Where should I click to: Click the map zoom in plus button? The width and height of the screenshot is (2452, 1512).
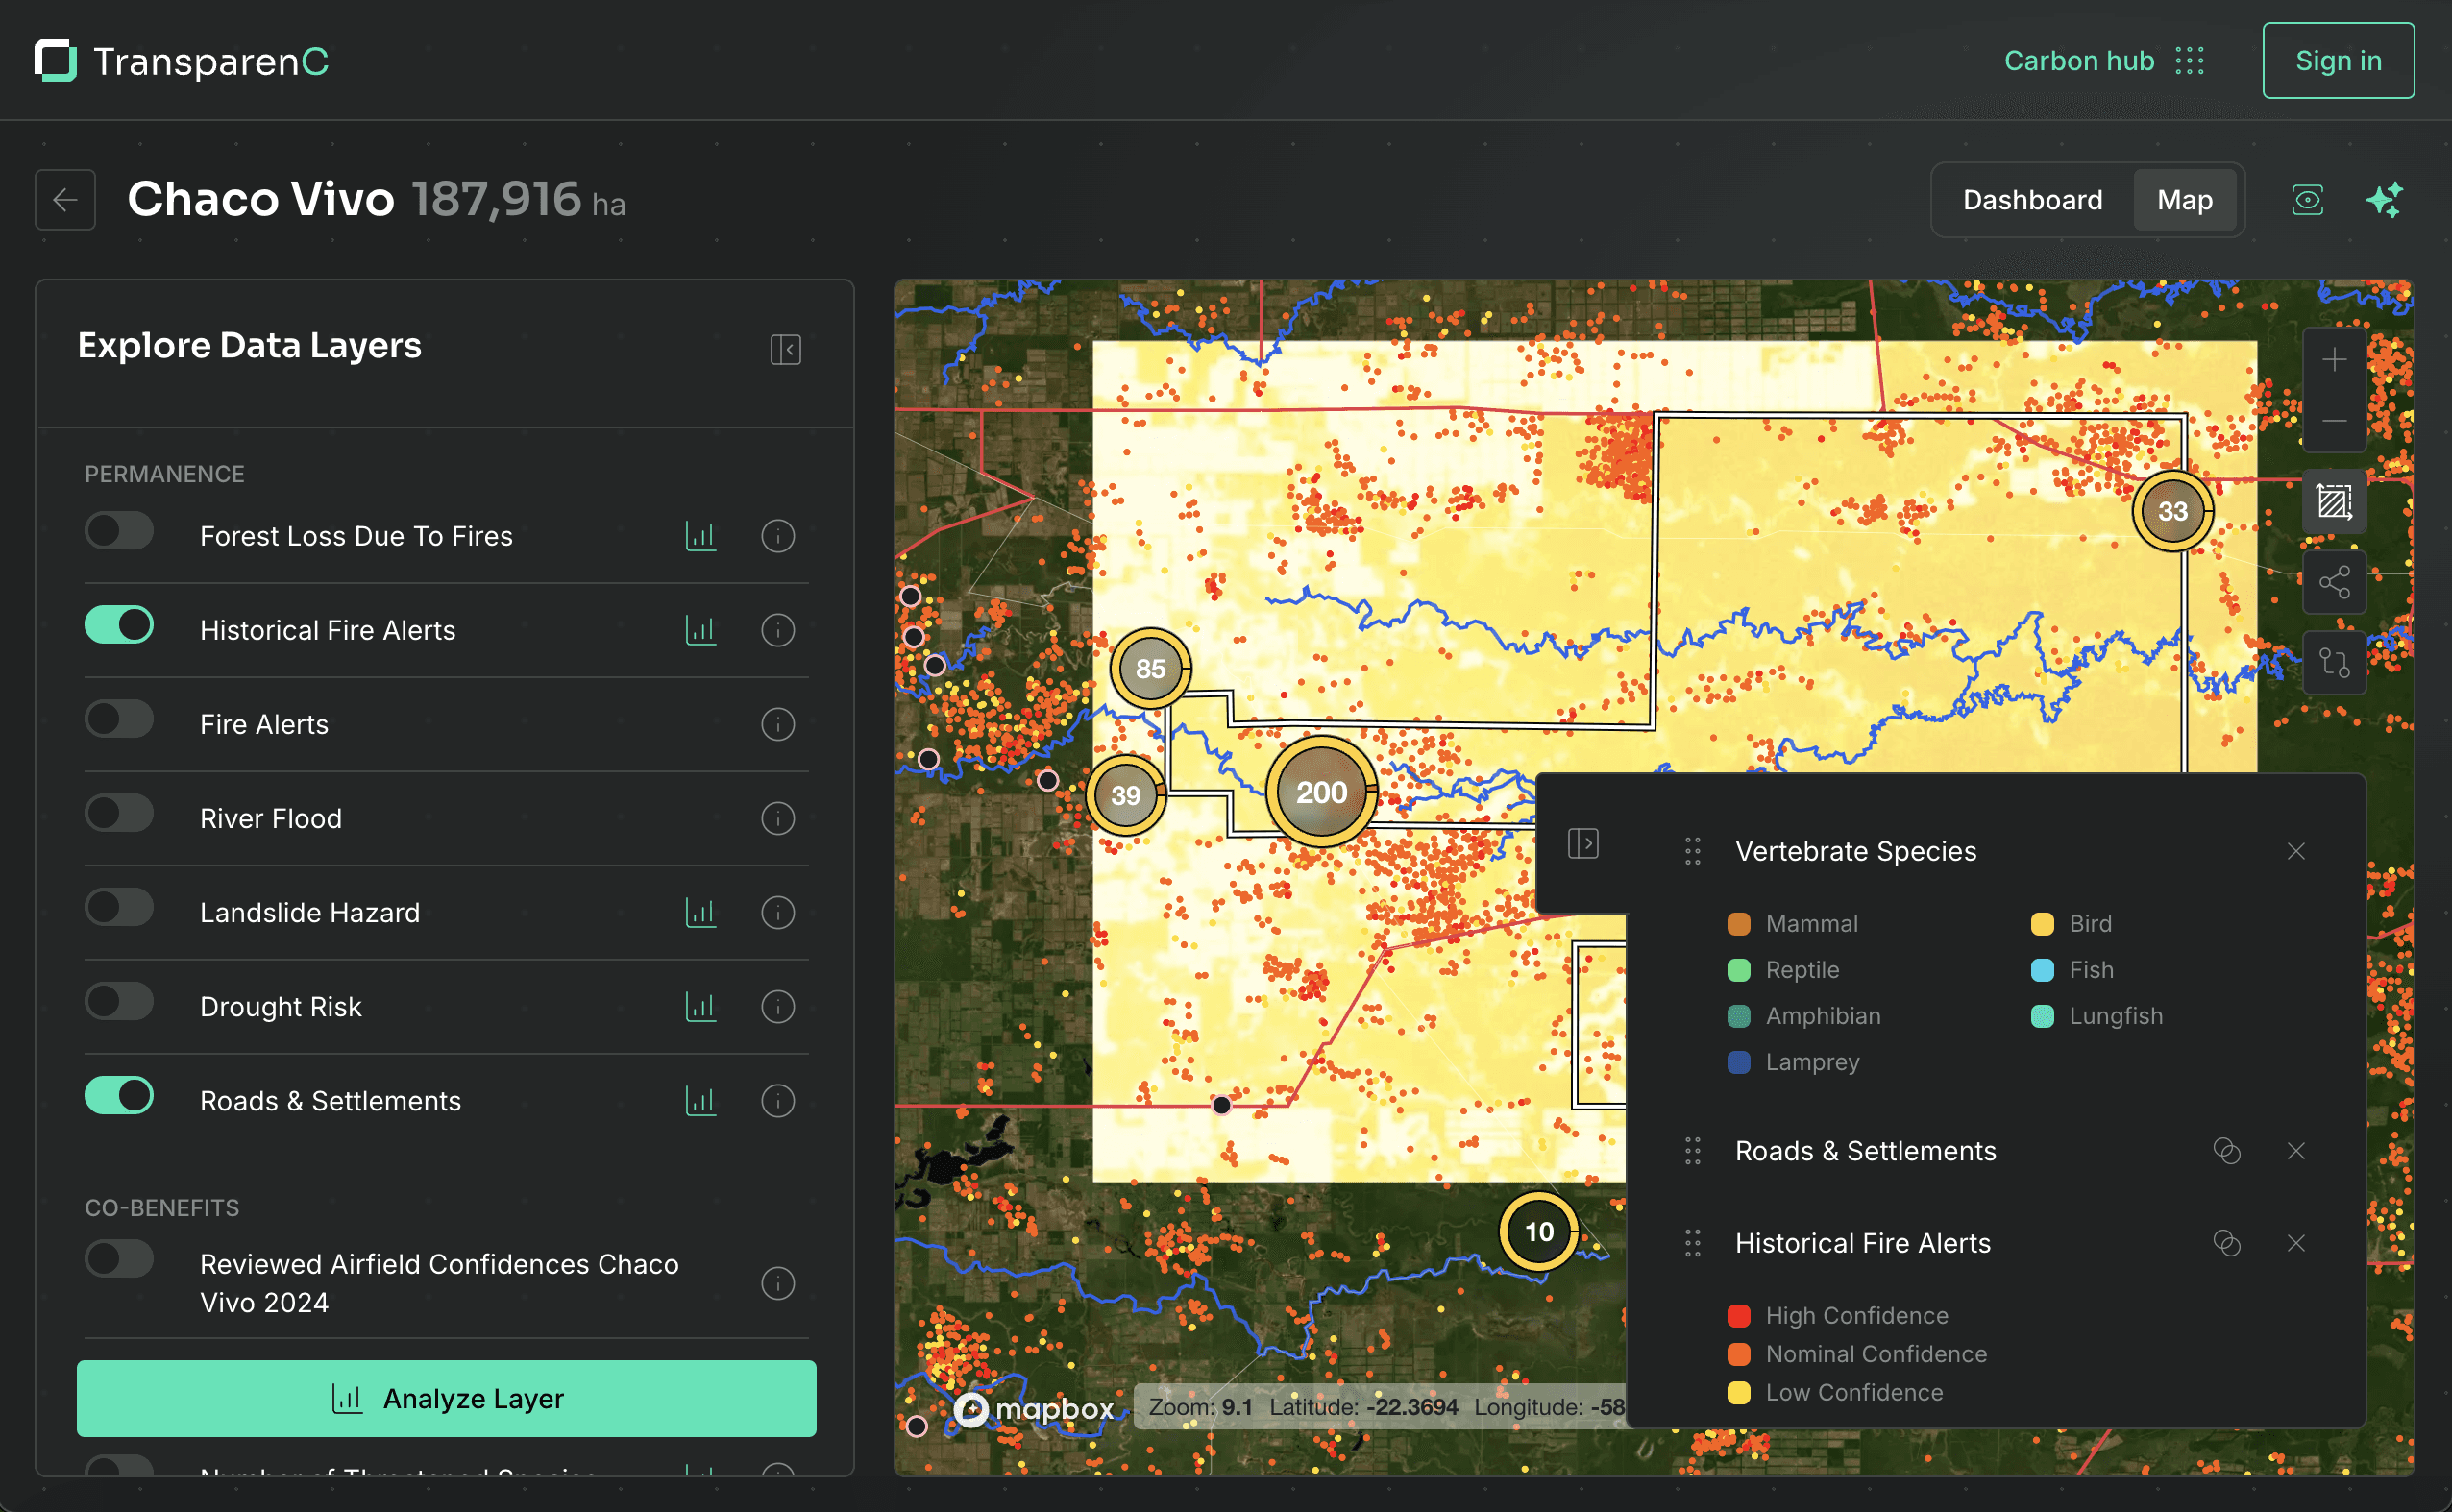(x=2334, y=360)
